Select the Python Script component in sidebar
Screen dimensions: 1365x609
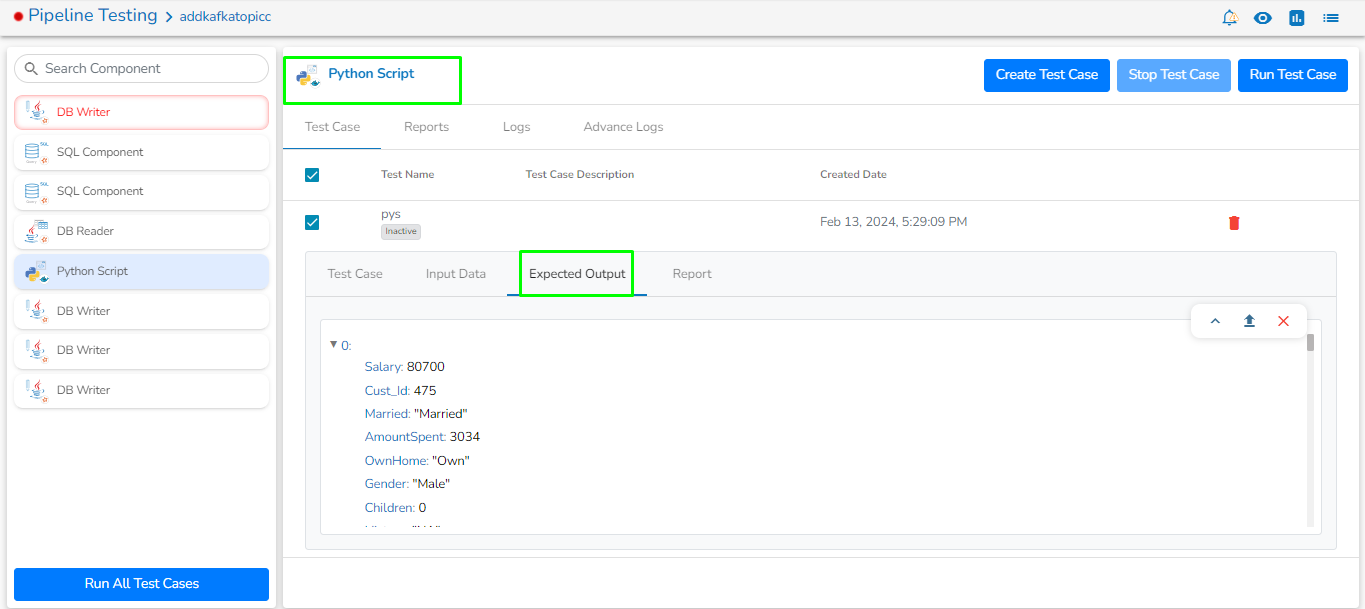tap(141, 271)
